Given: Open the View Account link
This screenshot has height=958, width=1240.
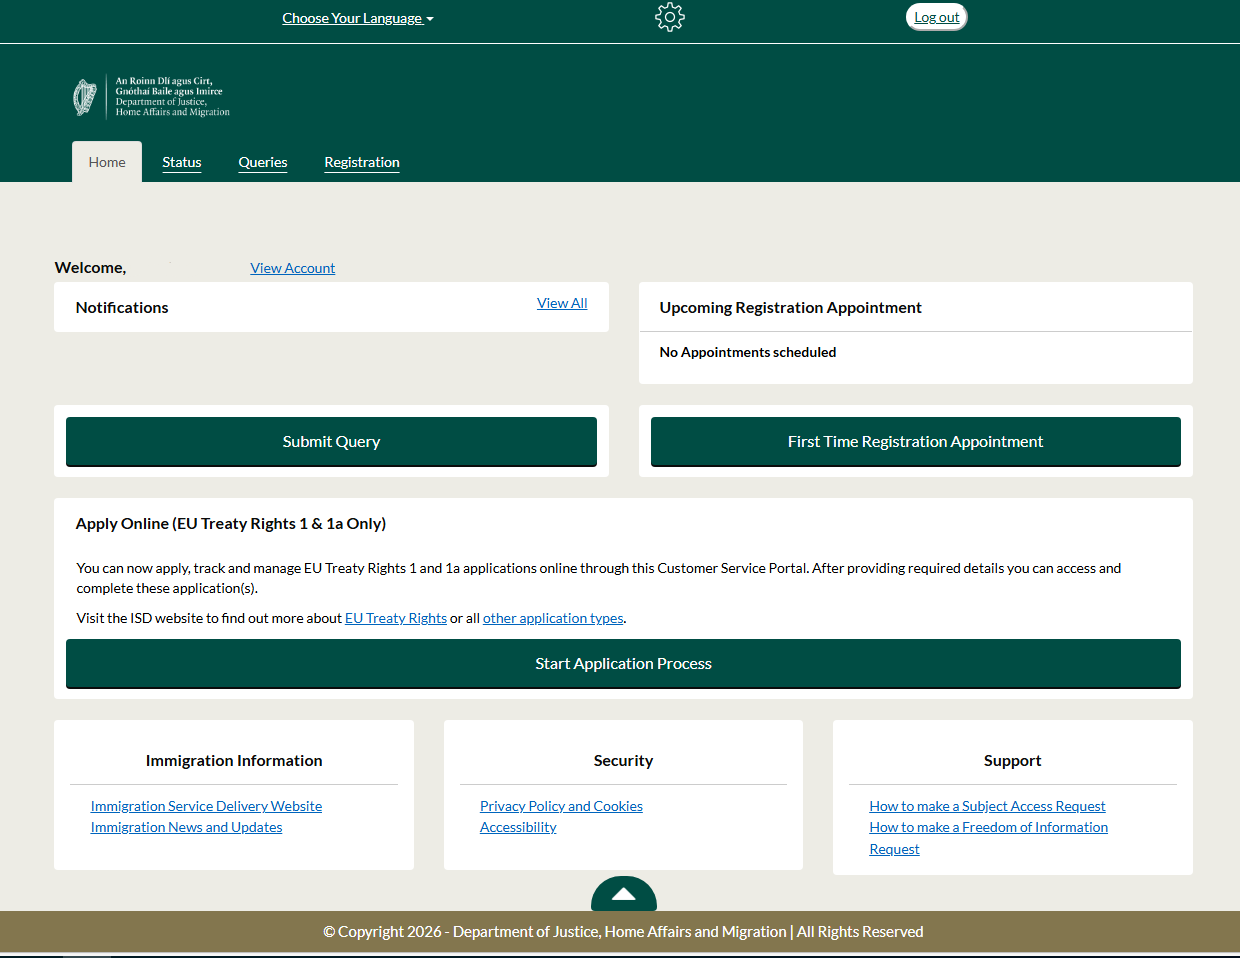Looking at the screenshot, I should pyautogui.click(x=293, y=268).
